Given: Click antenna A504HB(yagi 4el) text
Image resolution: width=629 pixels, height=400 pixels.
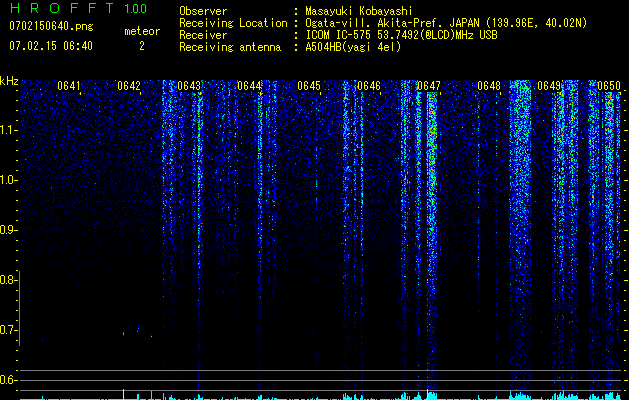Looking at the screenshot, I should [x=353, y=47].
